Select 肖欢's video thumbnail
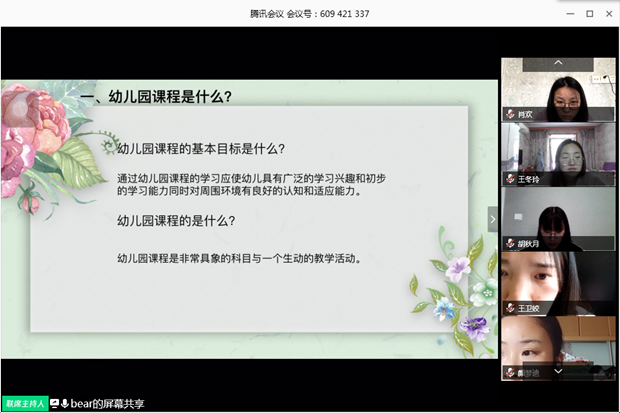 558,89
